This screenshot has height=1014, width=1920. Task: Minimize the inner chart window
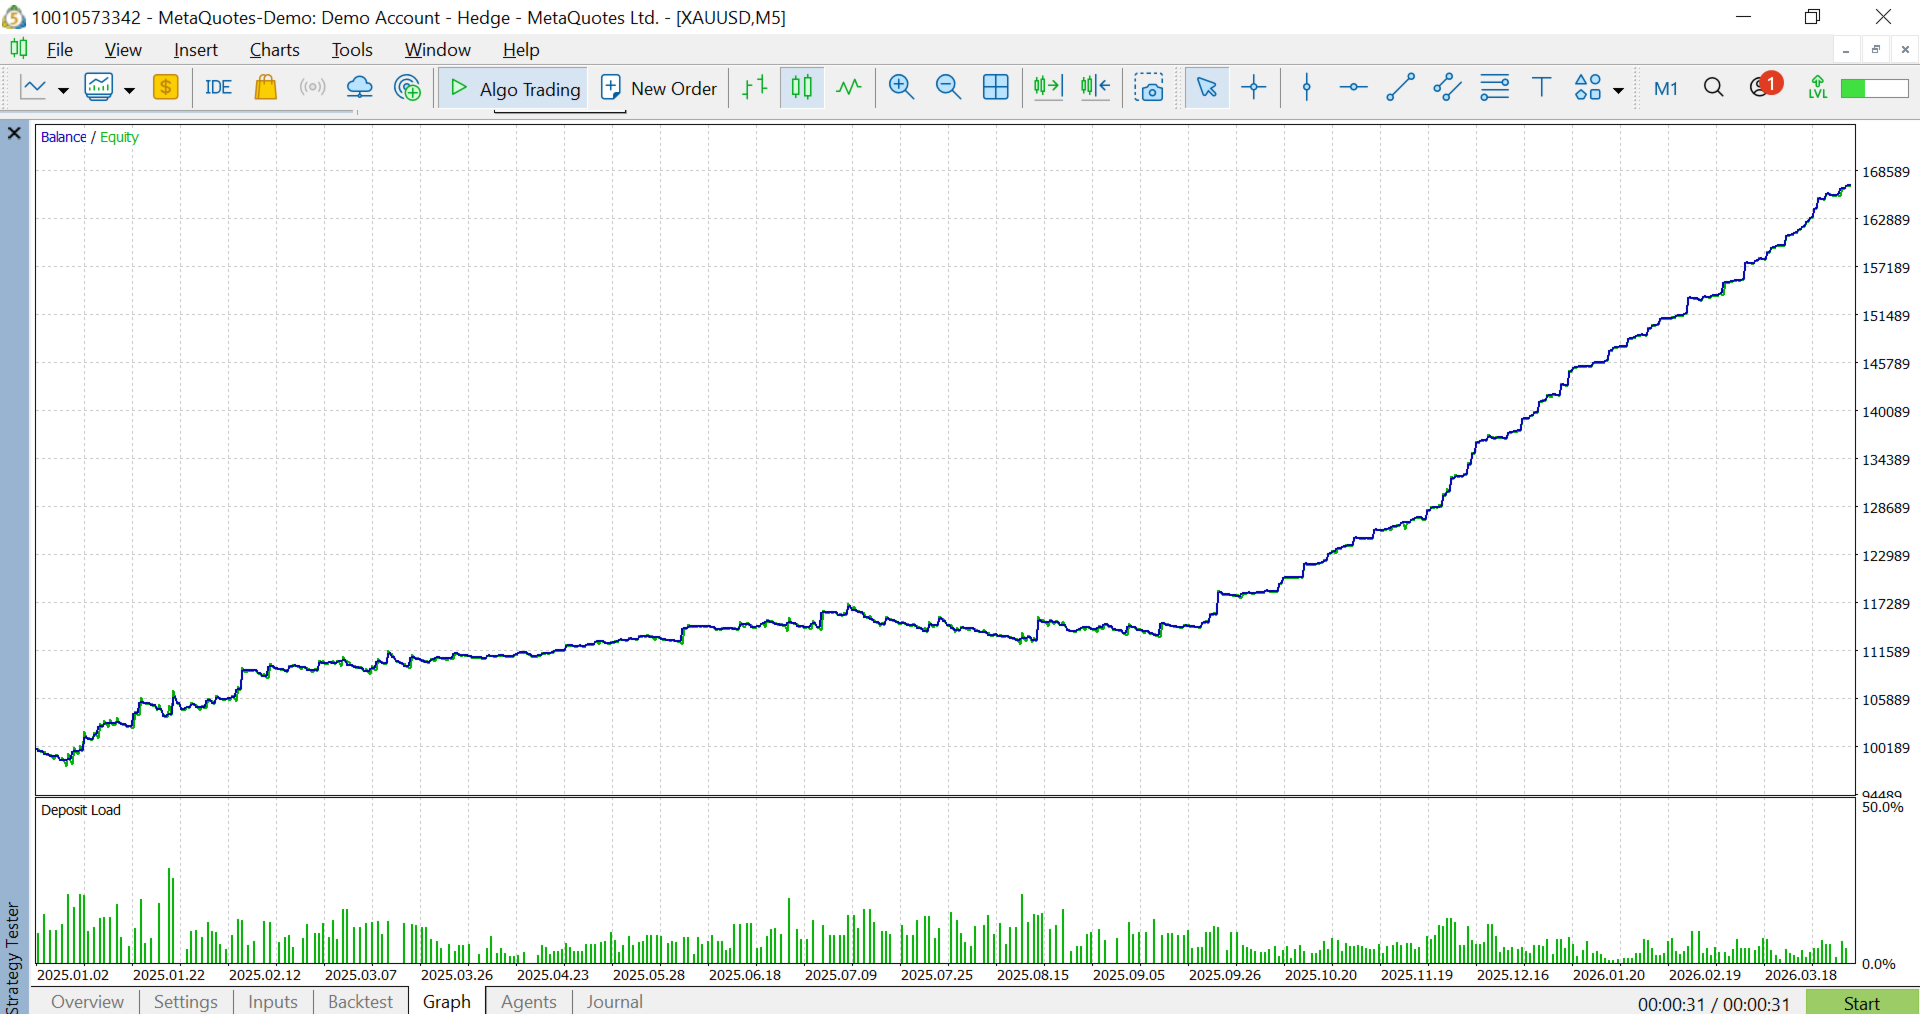[1846, 50]
